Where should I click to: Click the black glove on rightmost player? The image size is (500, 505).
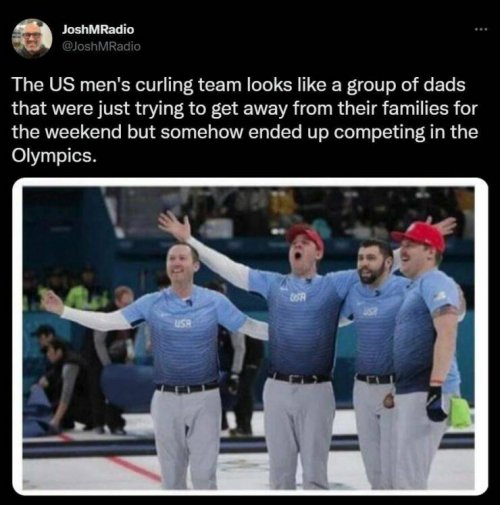click(x=436, y=403)
